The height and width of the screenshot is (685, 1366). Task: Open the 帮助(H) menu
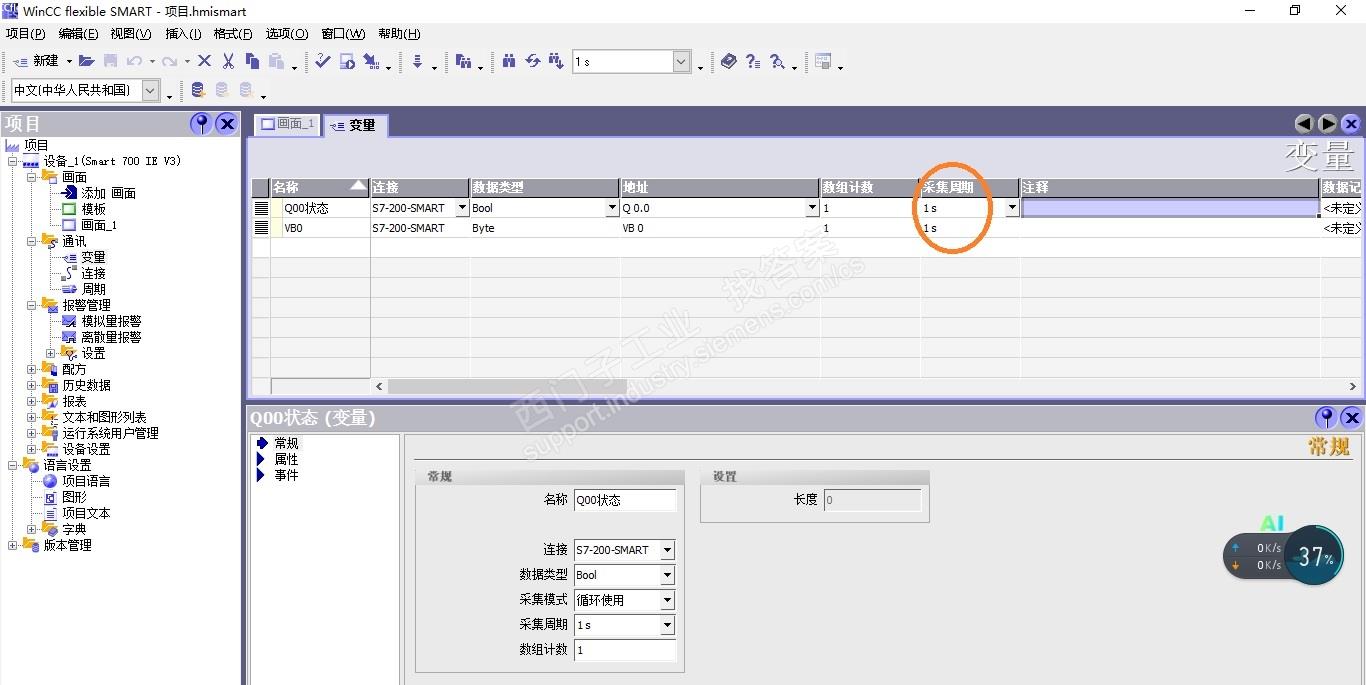399,34
